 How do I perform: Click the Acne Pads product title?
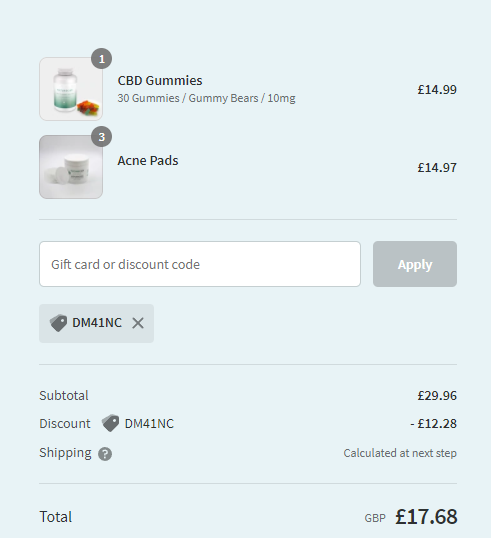148,161
